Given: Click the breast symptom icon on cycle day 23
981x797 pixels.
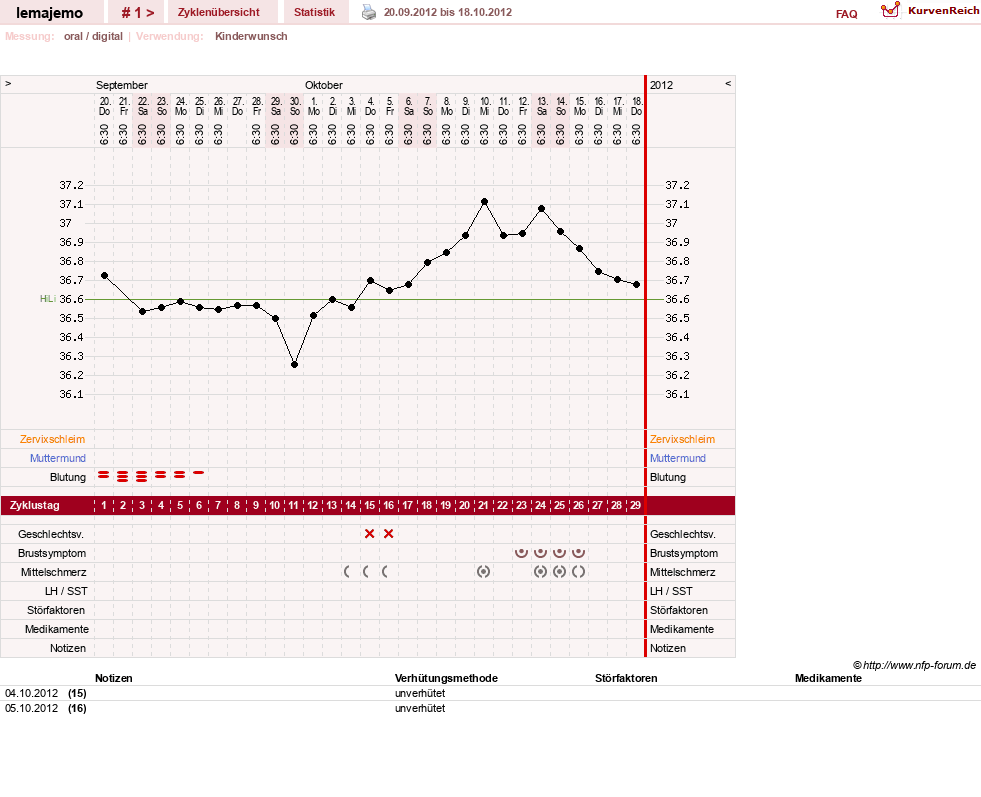Looking at the screenshot, I should 521,552.
